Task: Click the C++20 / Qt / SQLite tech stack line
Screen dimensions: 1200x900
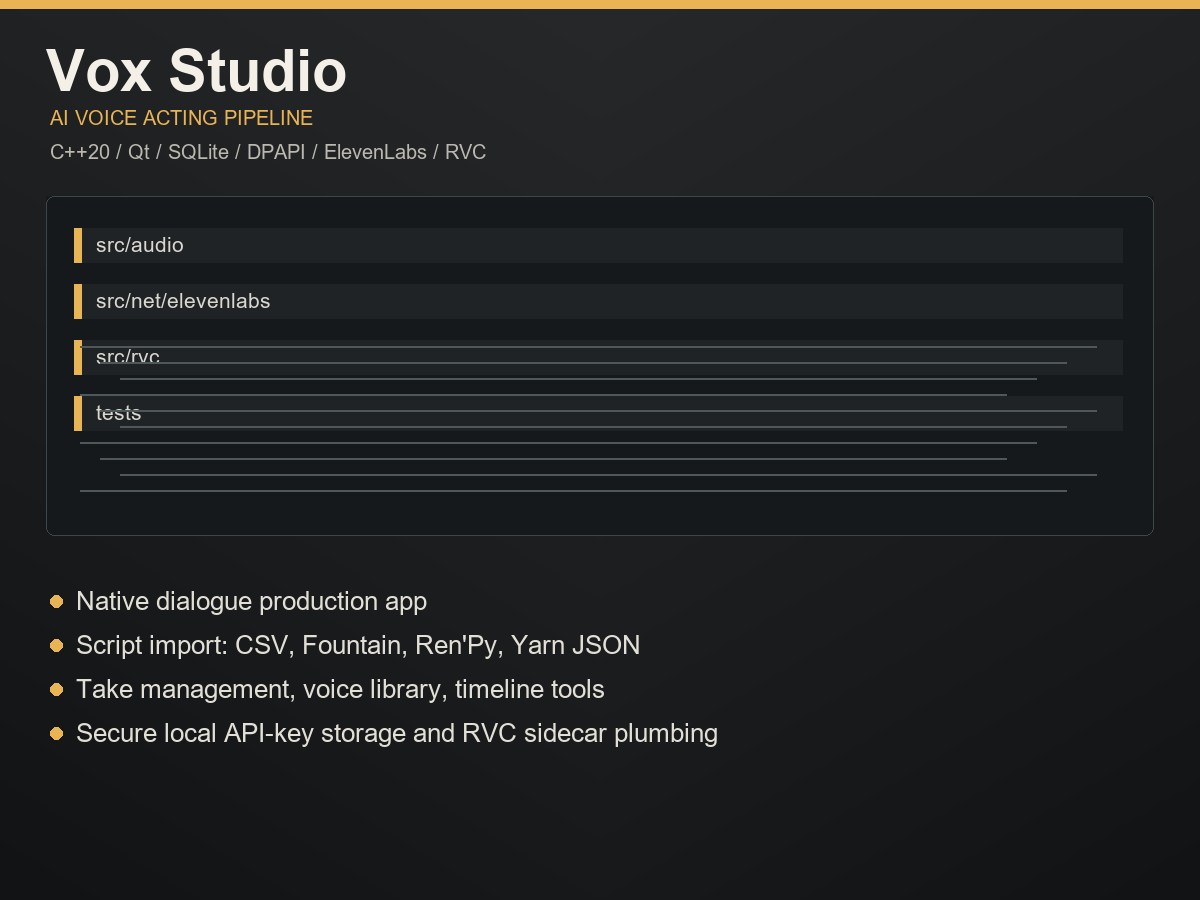Action: tap(268, 153)
